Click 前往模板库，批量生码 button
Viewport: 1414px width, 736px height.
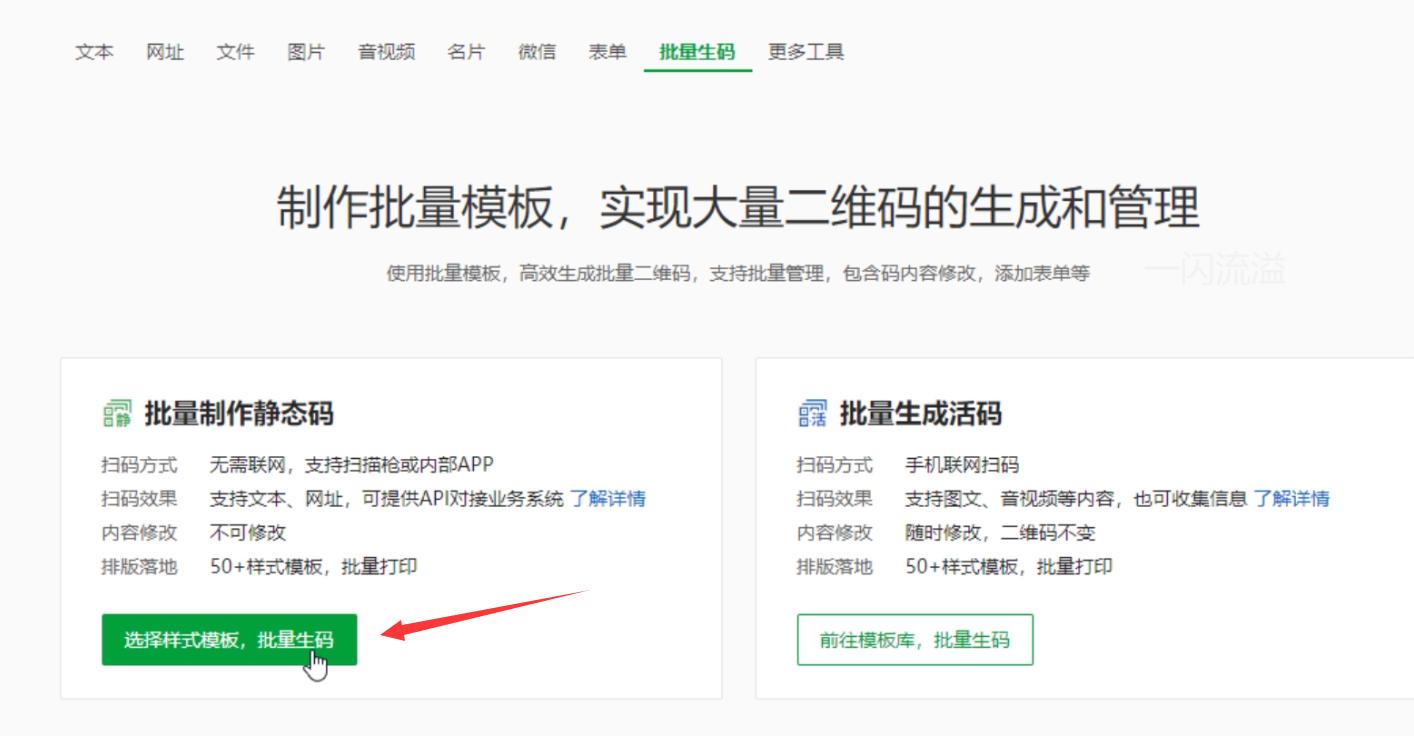click(x=914, y=640)
